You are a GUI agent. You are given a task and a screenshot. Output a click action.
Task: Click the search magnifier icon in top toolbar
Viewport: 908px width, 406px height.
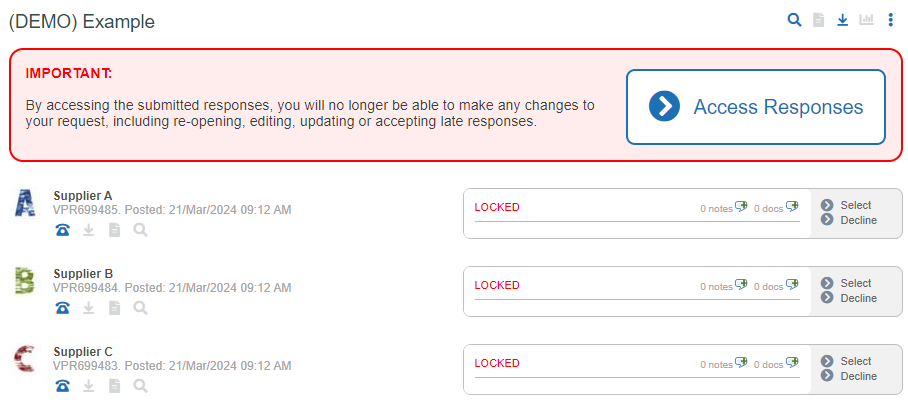click(x=794, y=20)
